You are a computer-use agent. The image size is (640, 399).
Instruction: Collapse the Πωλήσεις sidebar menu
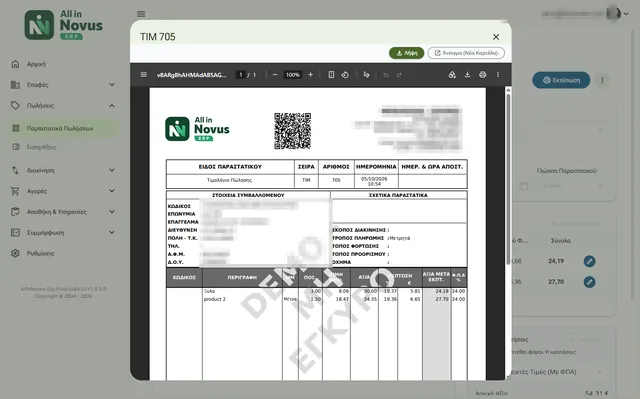coord(64,106)
